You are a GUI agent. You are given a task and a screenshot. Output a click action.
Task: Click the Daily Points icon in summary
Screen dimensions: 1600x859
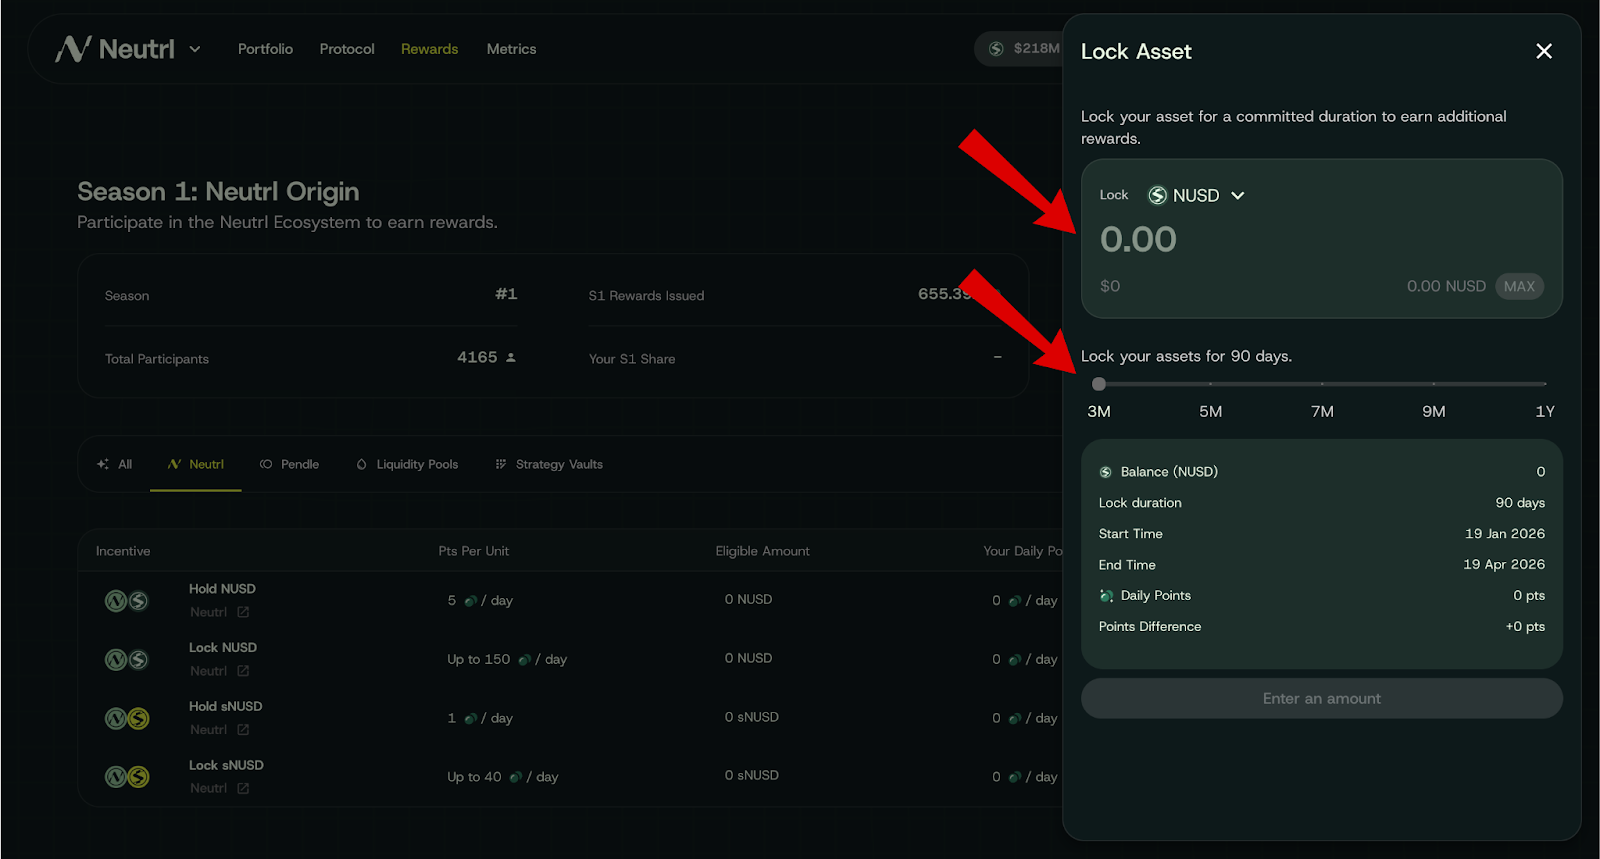[1106, 596]
